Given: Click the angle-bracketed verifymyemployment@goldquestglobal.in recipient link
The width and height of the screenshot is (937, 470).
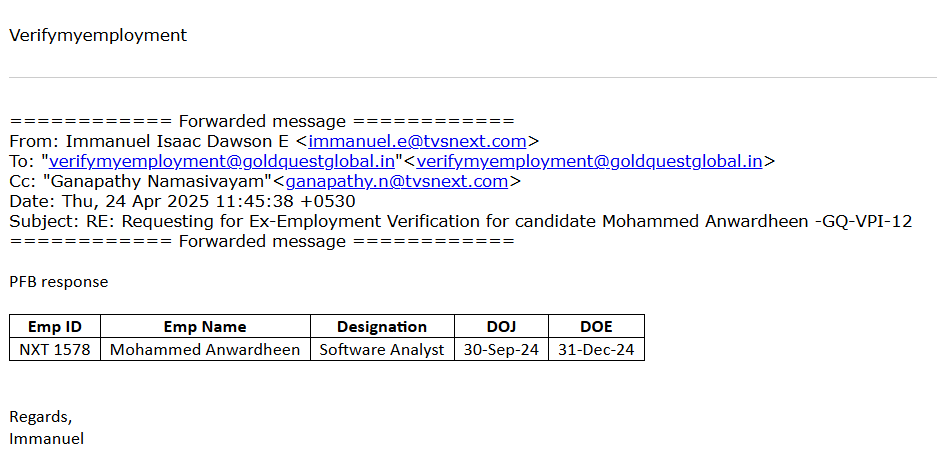Looking at the screenshot, I should [x=589, y=161].
